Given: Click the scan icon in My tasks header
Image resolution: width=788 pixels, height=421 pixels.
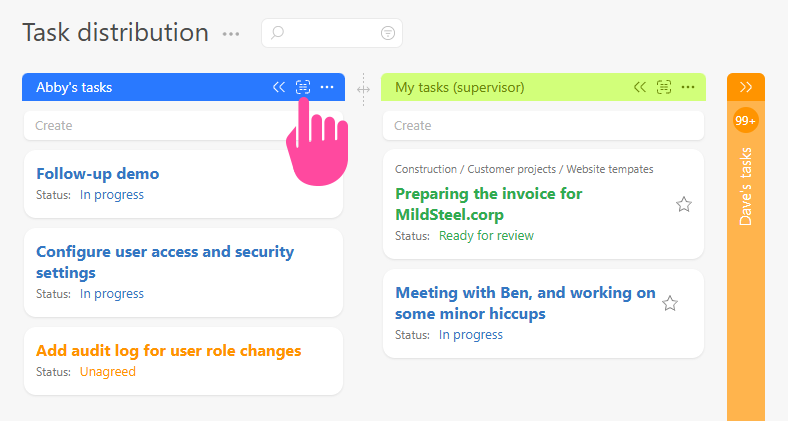Looking at the screenshot, I should click(x=664, y=87).
